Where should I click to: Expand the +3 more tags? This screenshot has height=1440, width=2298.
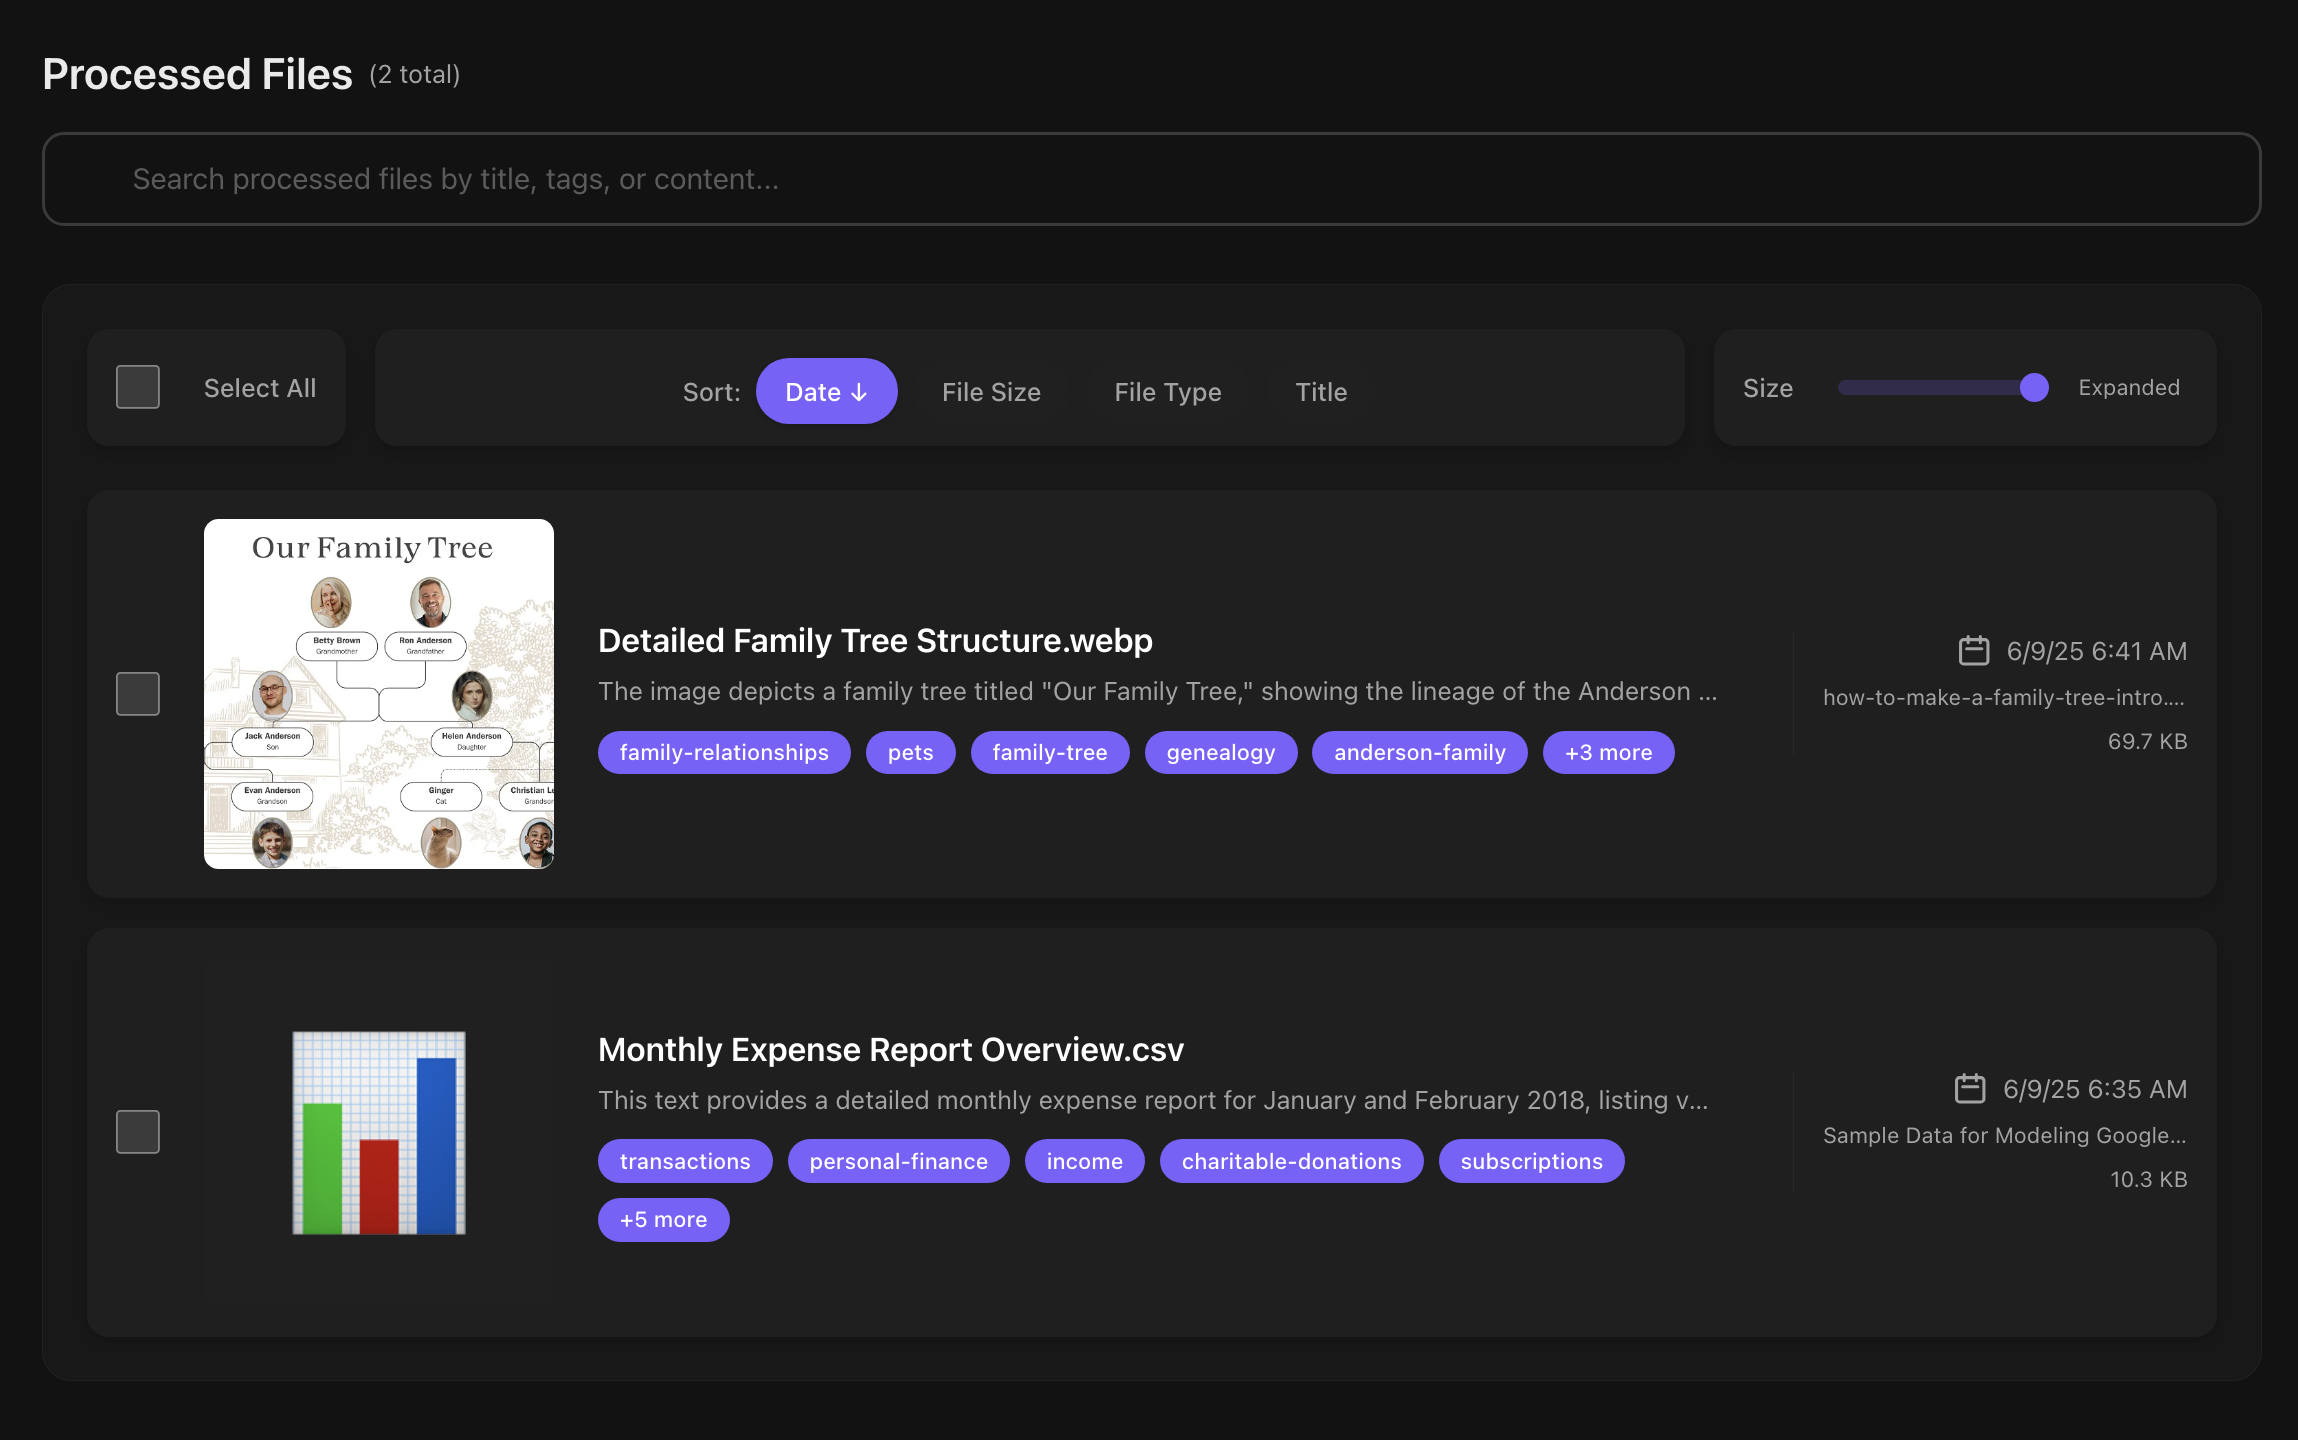coord(1608,752)
